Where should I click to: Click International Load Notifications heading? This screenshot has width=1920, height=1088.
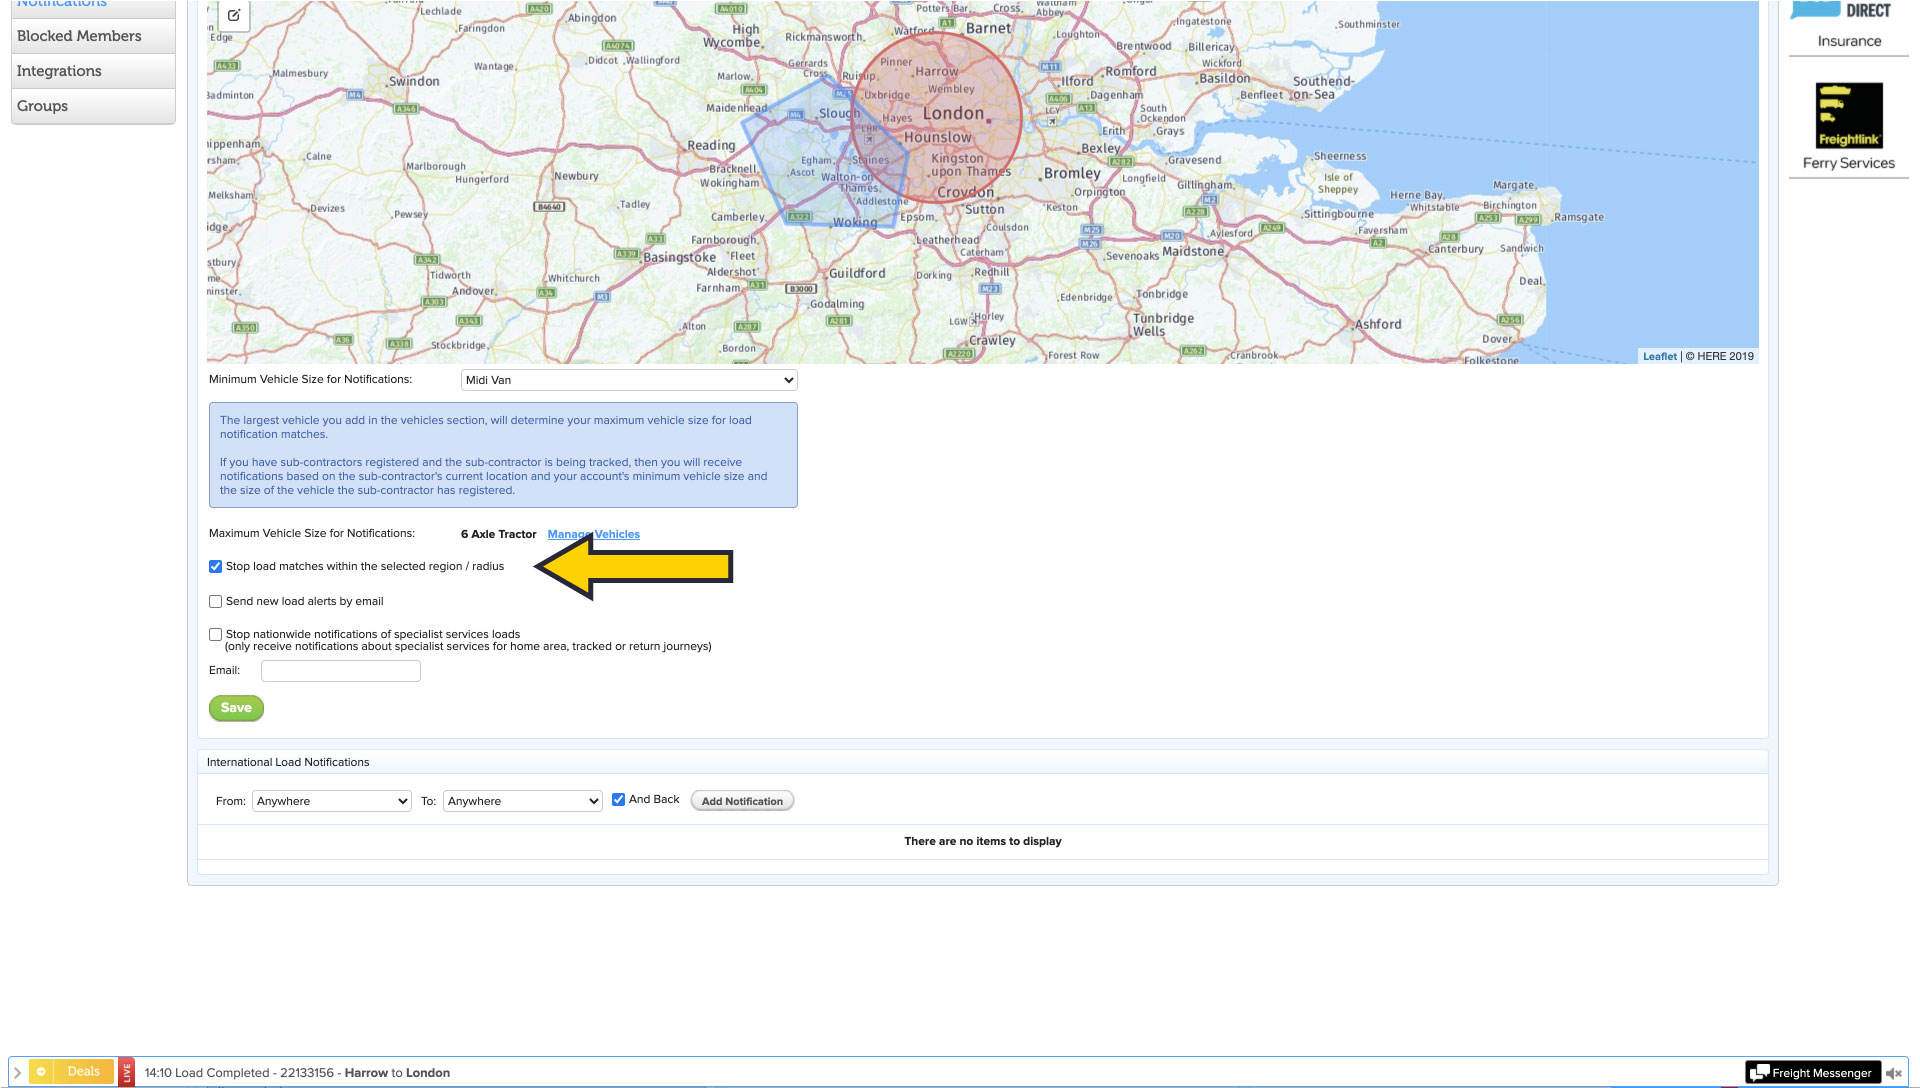pos(288,762)
